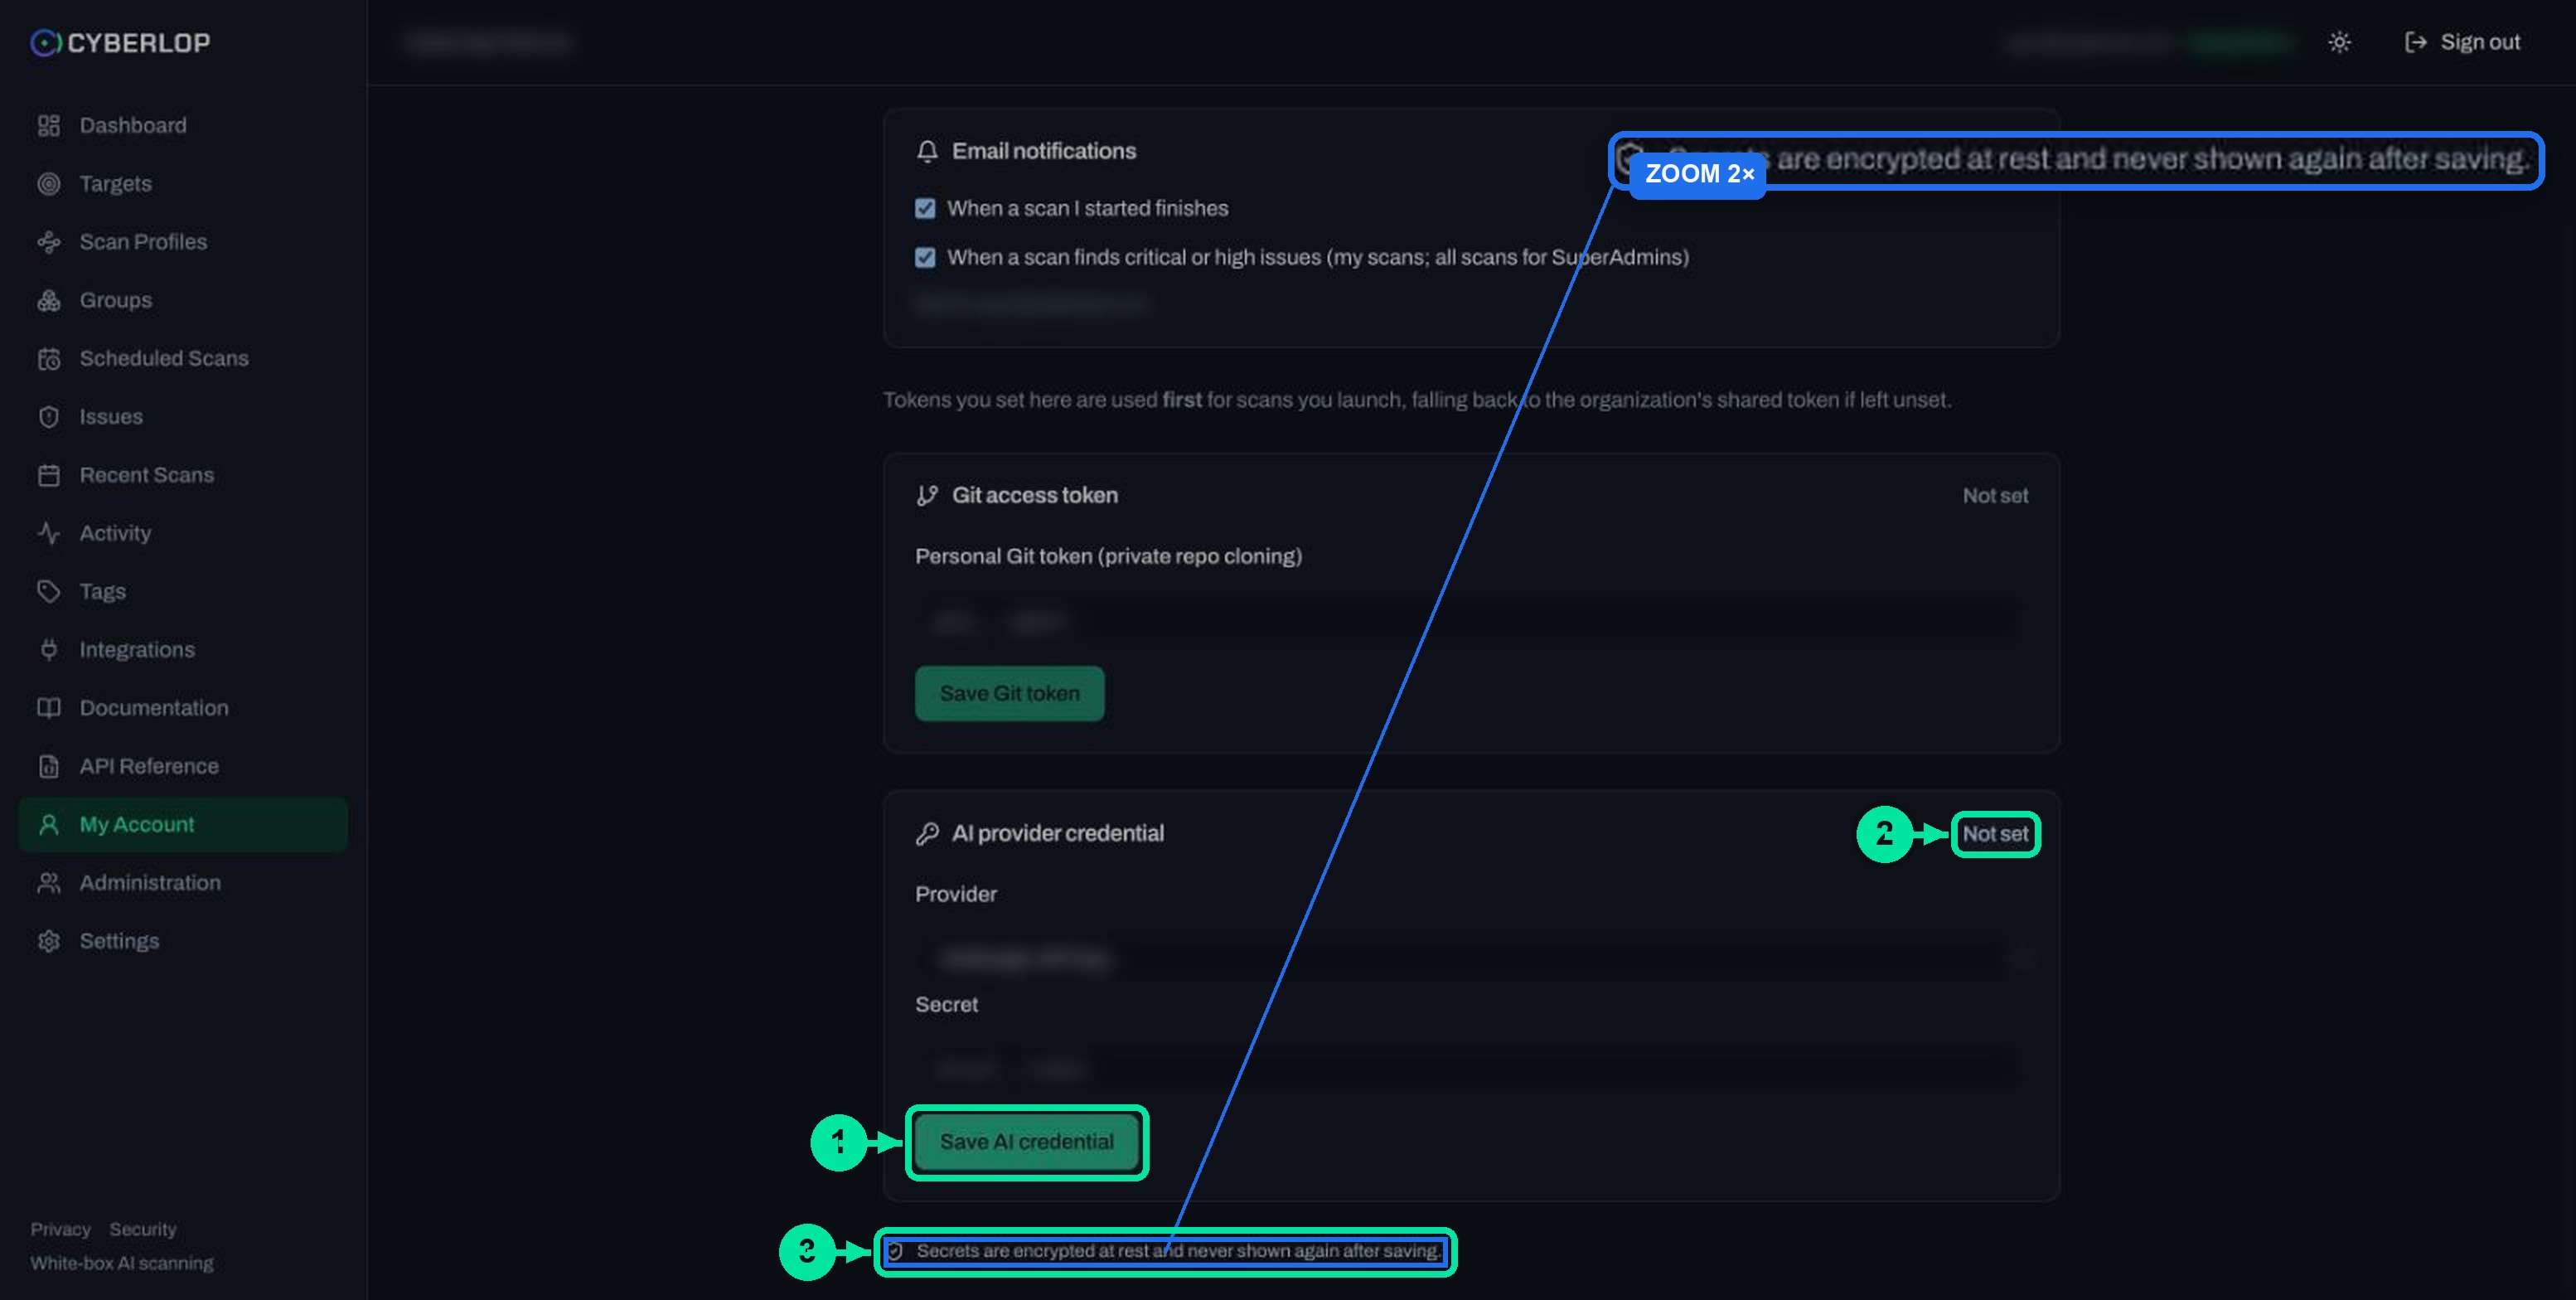Click the Personal Git token input field
2576x1300 pixels.
(1471, 622)
